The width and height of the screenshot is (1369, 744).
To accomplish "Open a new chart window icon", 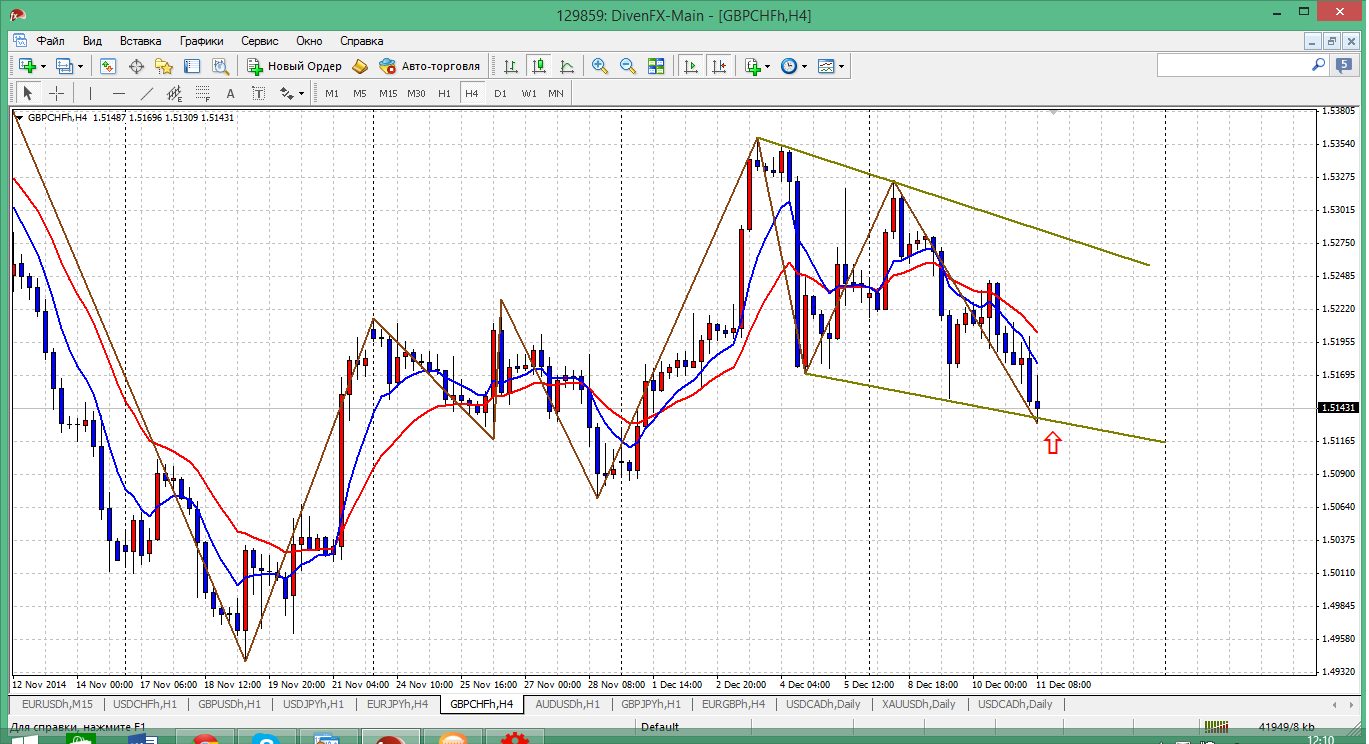I will (x=26, y=66).
